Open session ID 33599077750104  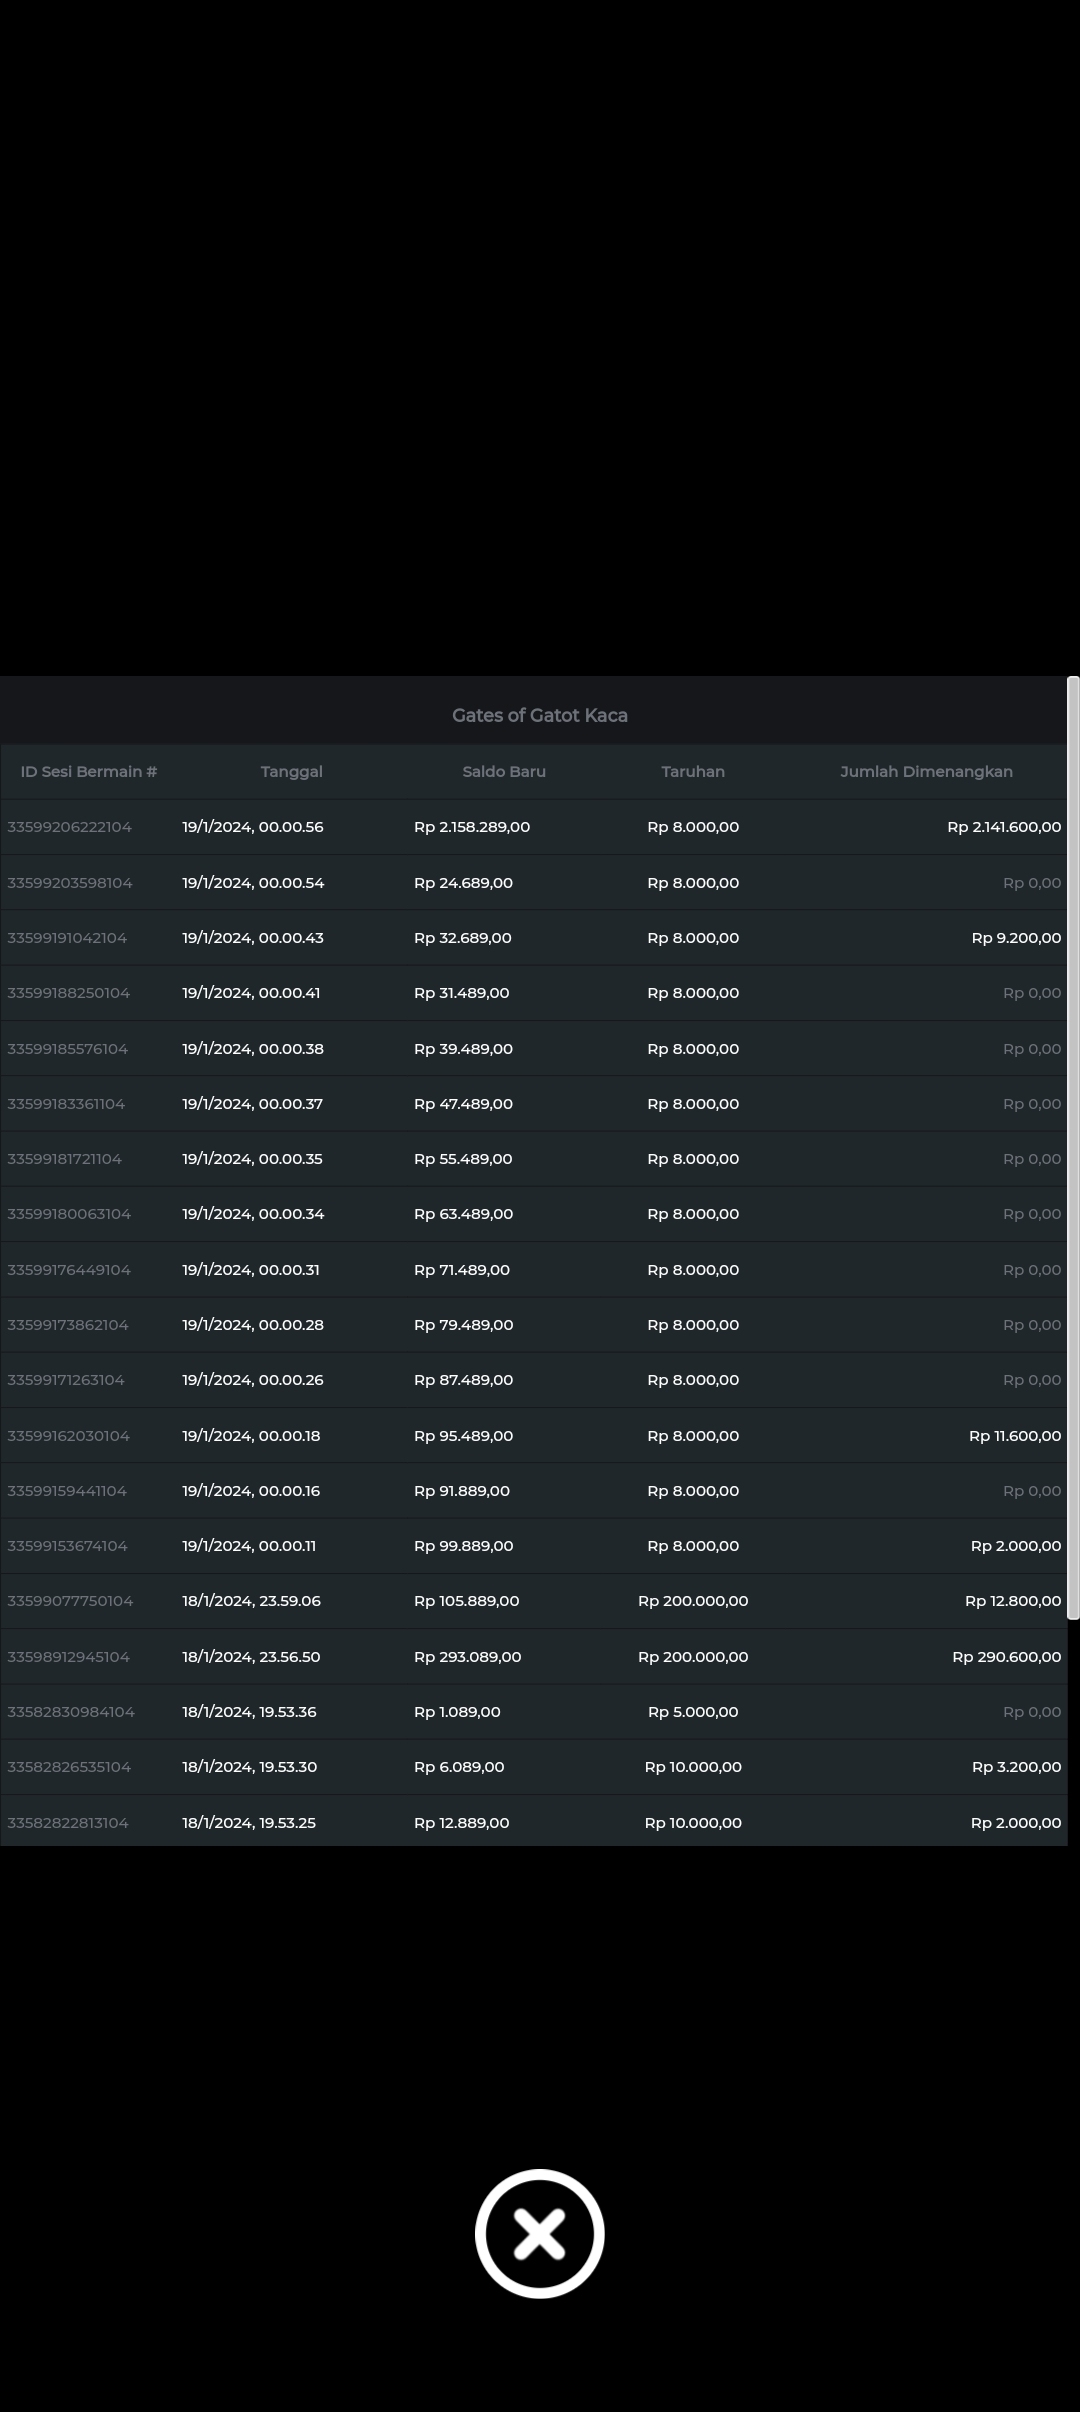[70, 1601]
